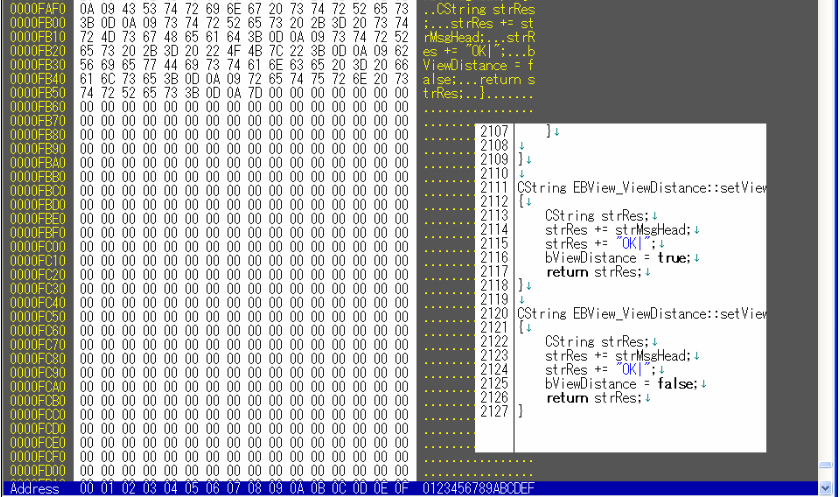Click 'strRes += strMsgHead;' on line 2123
The image size is (840, 497).
tap(618, 356)
